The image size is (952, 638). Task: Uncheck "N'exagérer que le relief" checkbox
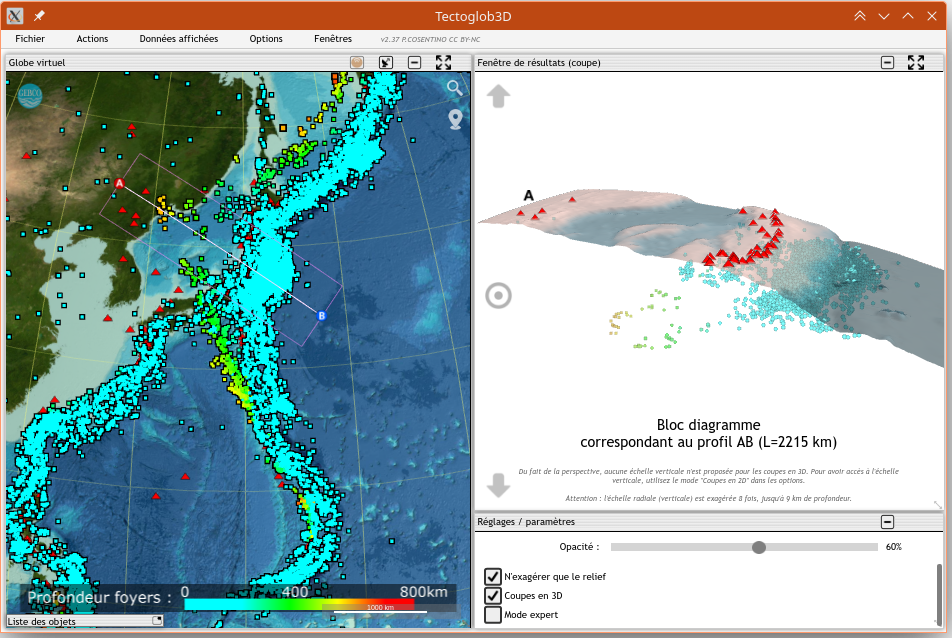[493, 576]
